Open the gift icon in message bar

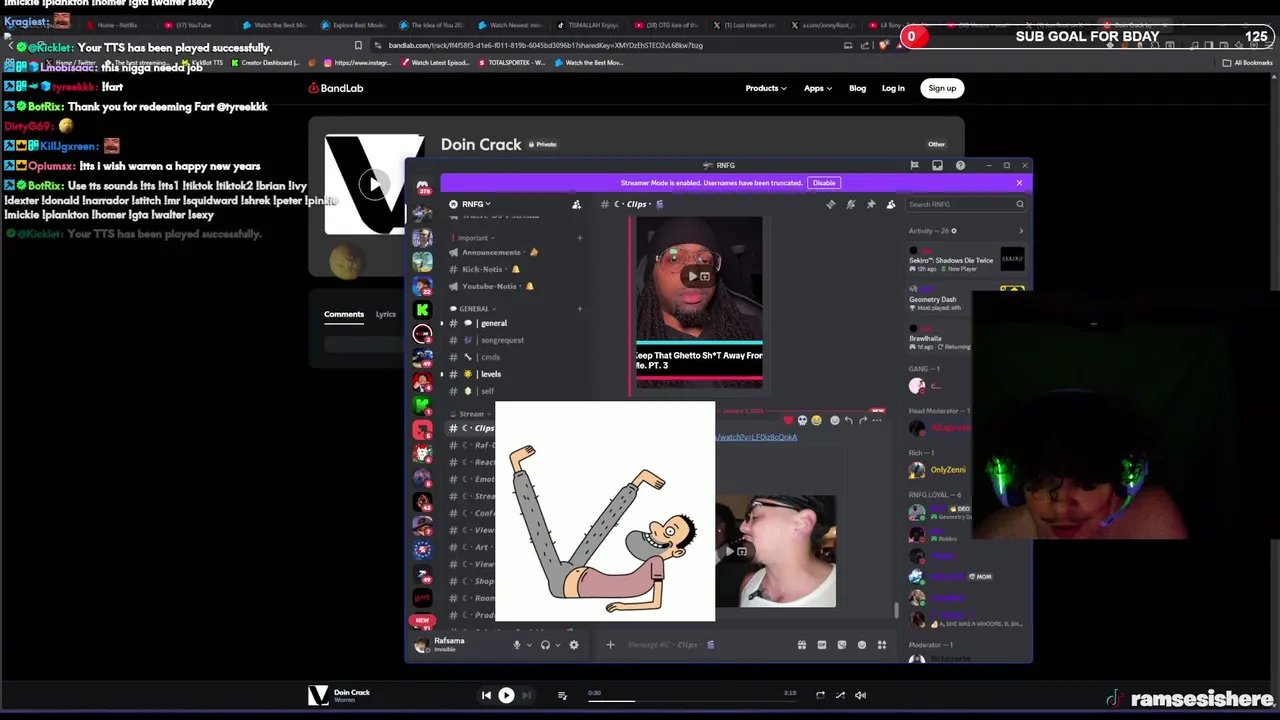tap(801, 645)
